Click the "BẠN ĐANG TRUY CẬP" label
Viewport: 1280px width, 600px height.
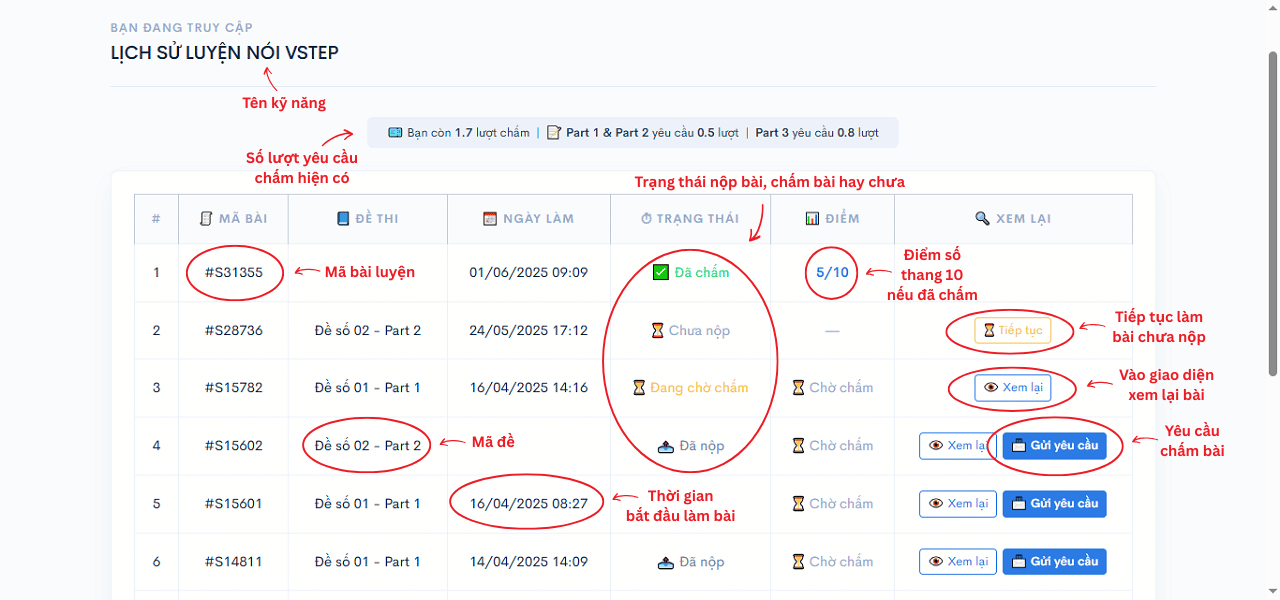tap(182, 27)
